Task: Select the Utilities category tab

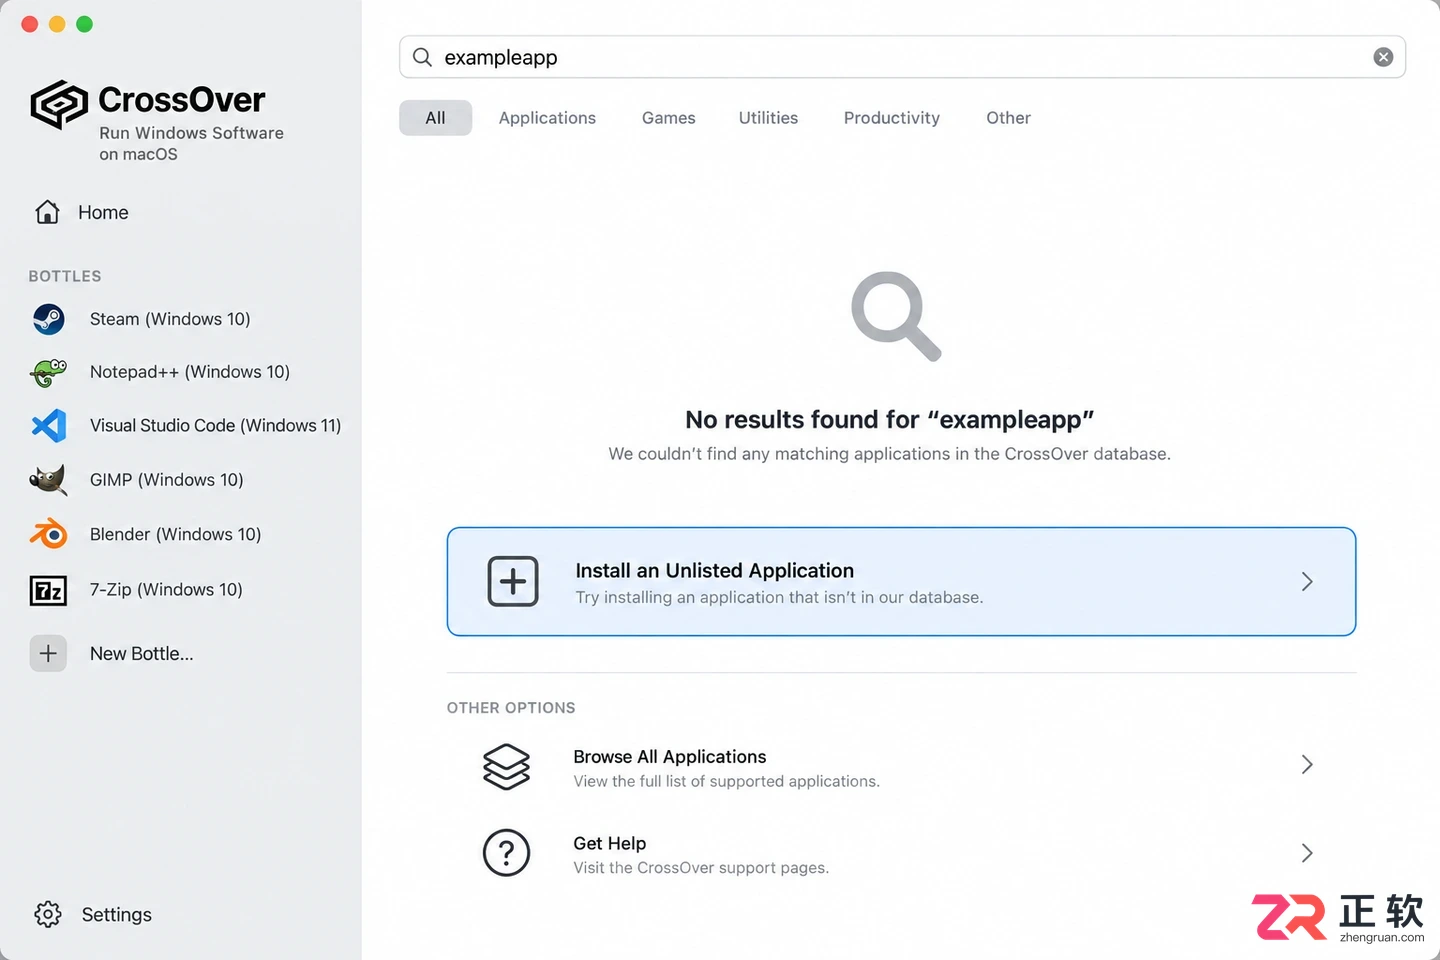Action: tap(768, 118)
